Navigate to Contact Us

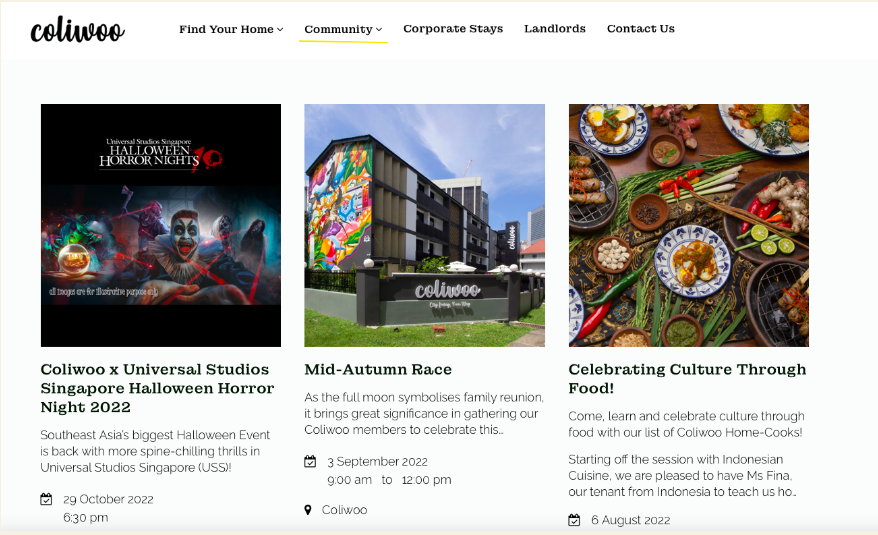641,29
